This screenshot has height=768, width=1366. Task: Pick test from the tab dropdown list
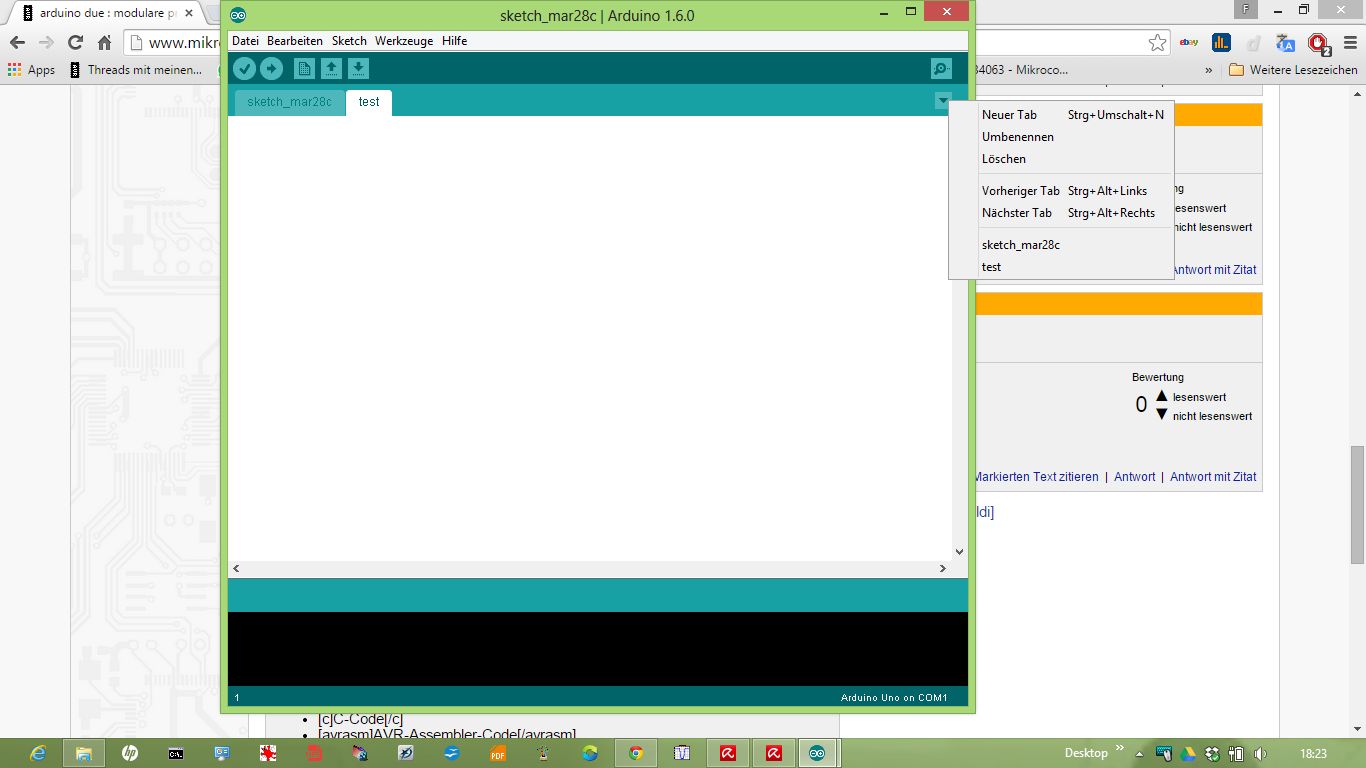point(1061,267)
